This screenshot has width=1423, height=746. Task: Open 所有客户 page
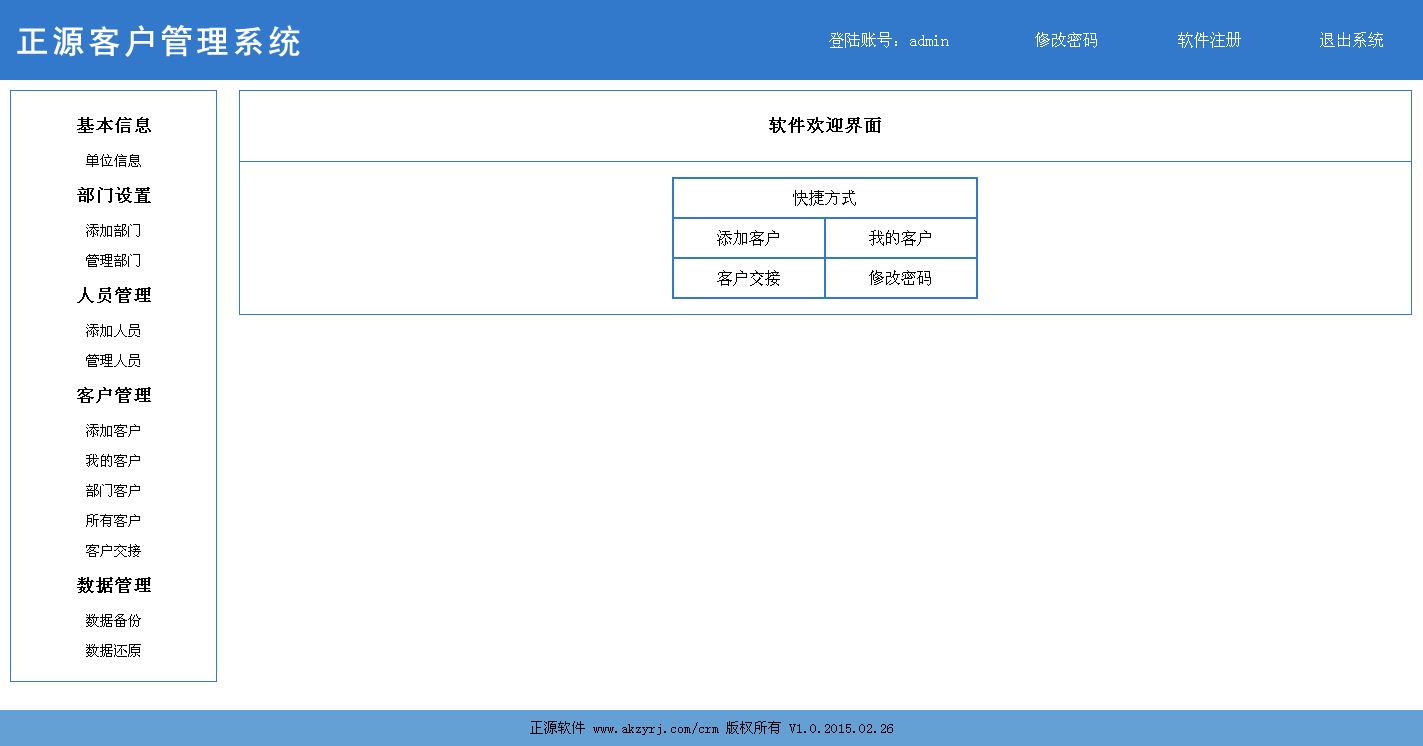[113, 520]
